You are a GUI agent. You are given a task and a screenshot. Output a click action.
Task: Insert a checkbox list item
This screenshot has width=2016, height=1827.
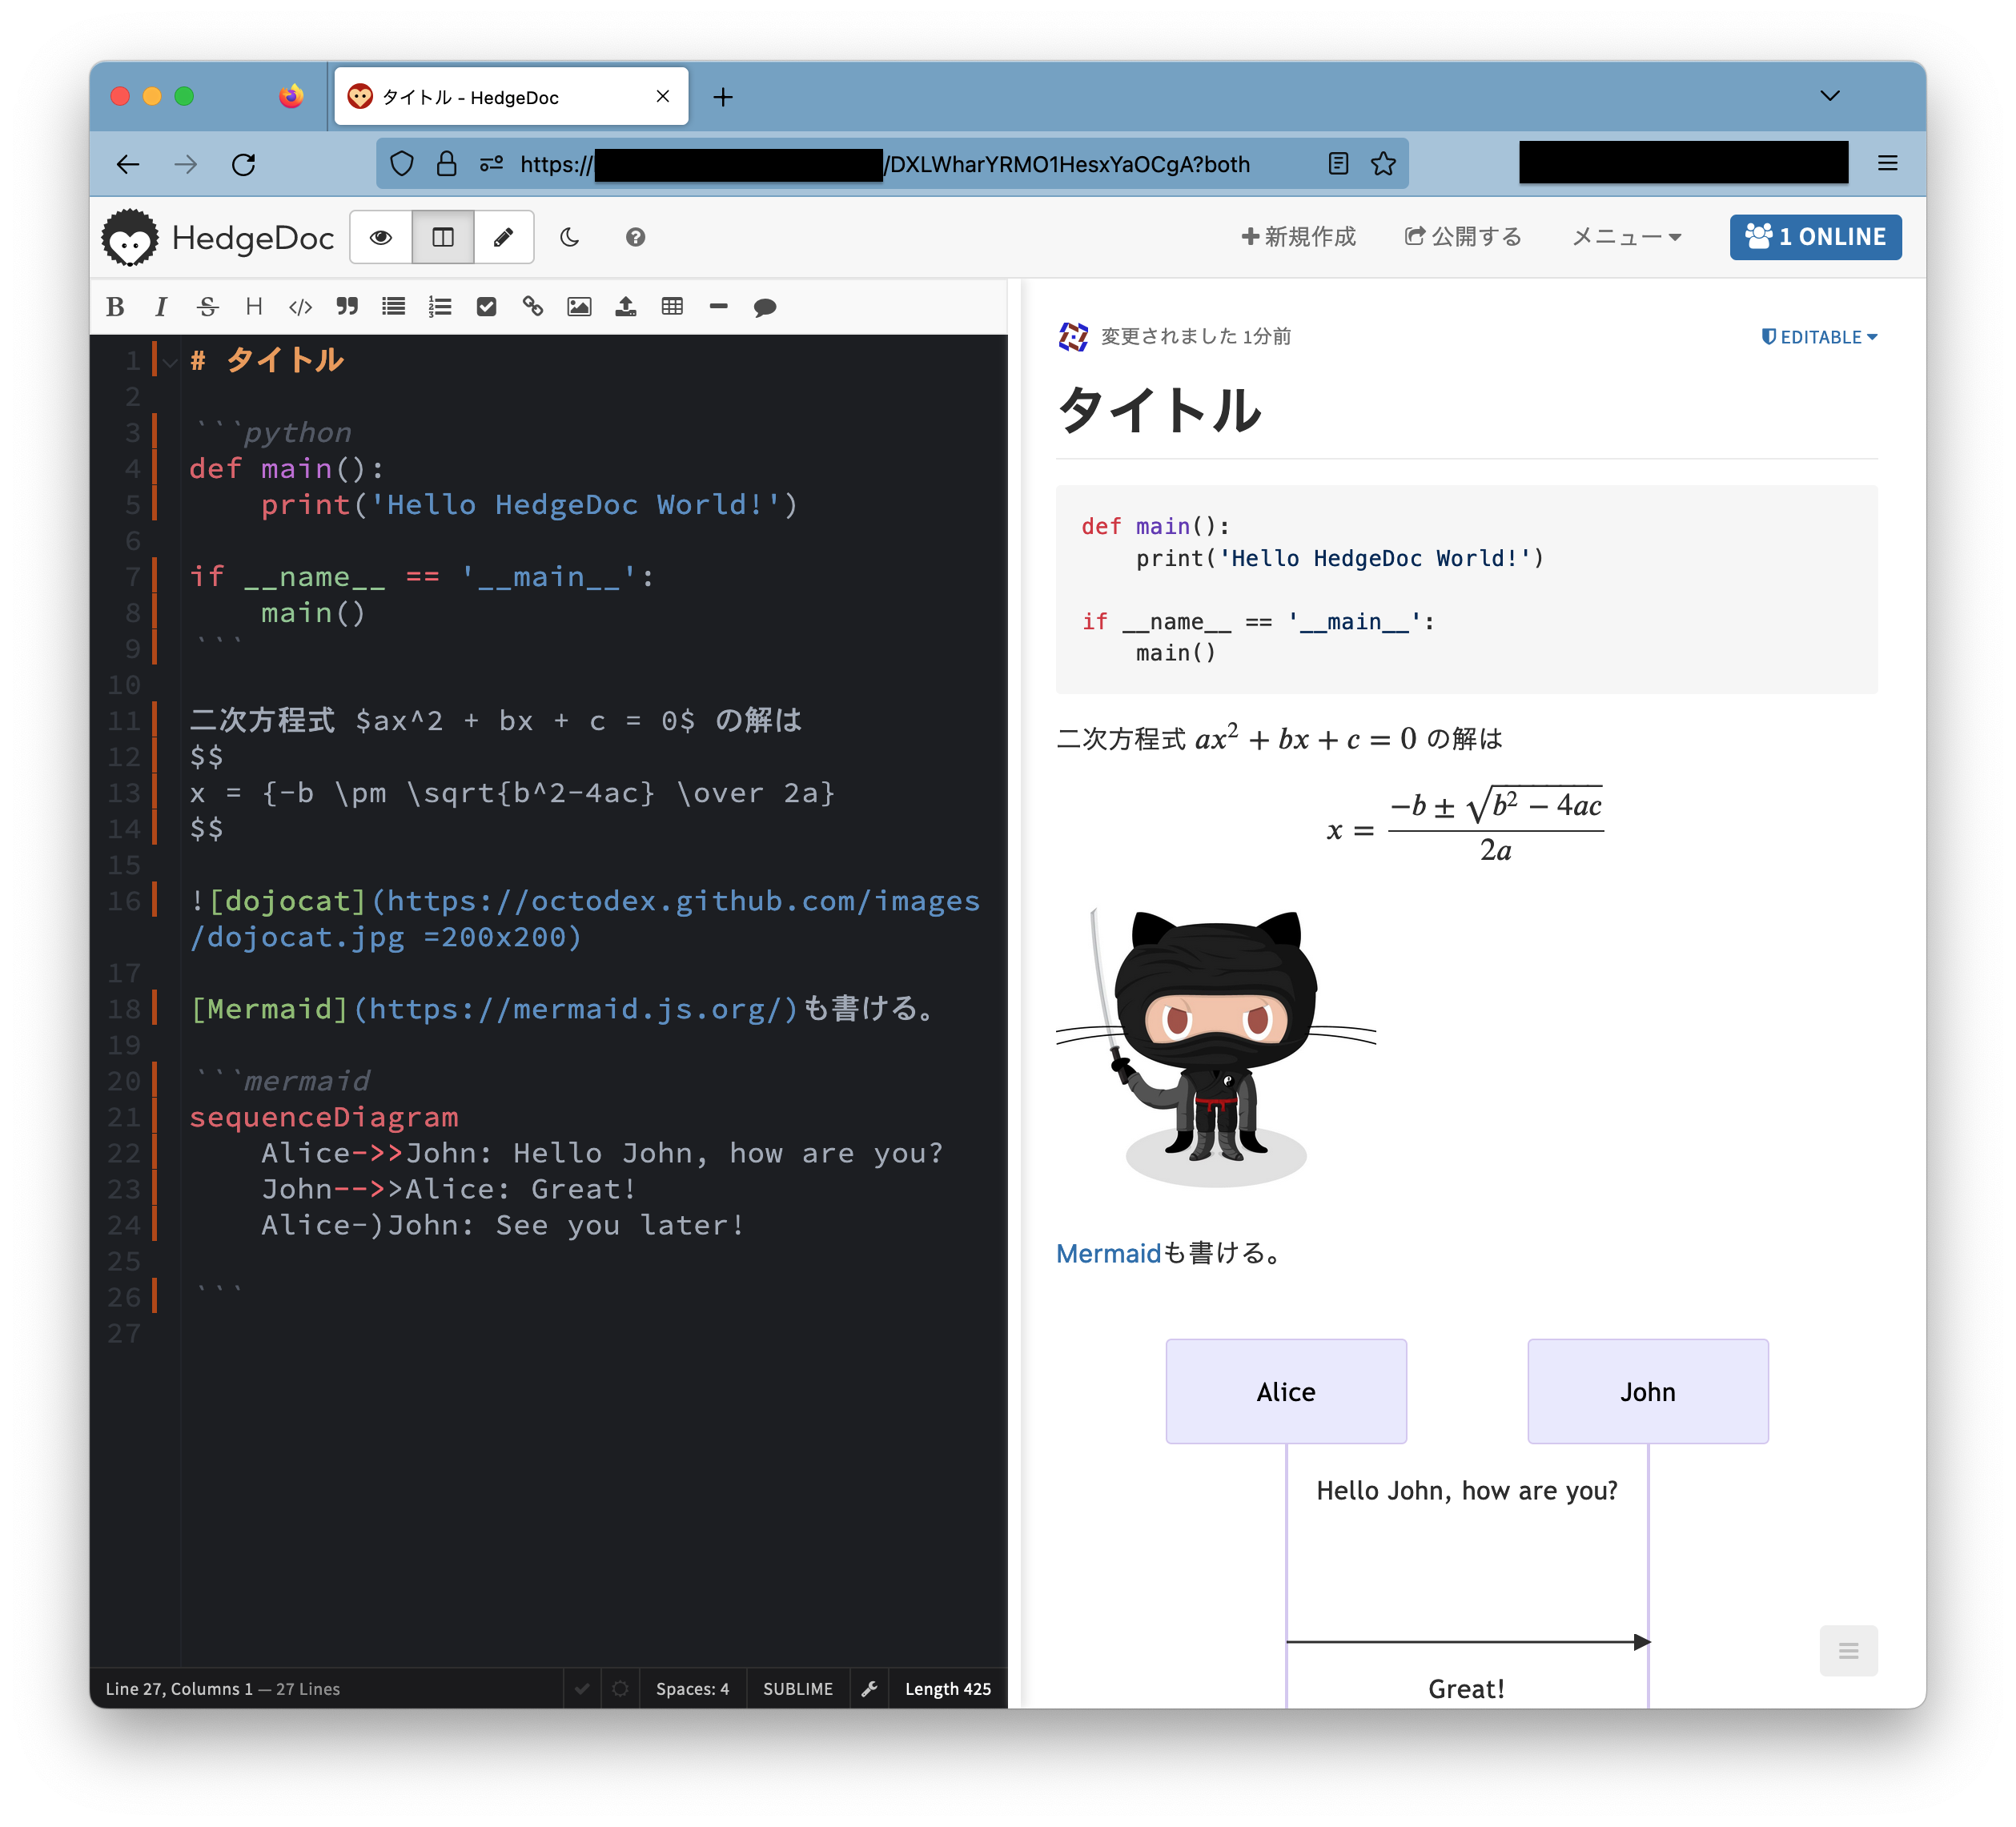pos(487,307)
